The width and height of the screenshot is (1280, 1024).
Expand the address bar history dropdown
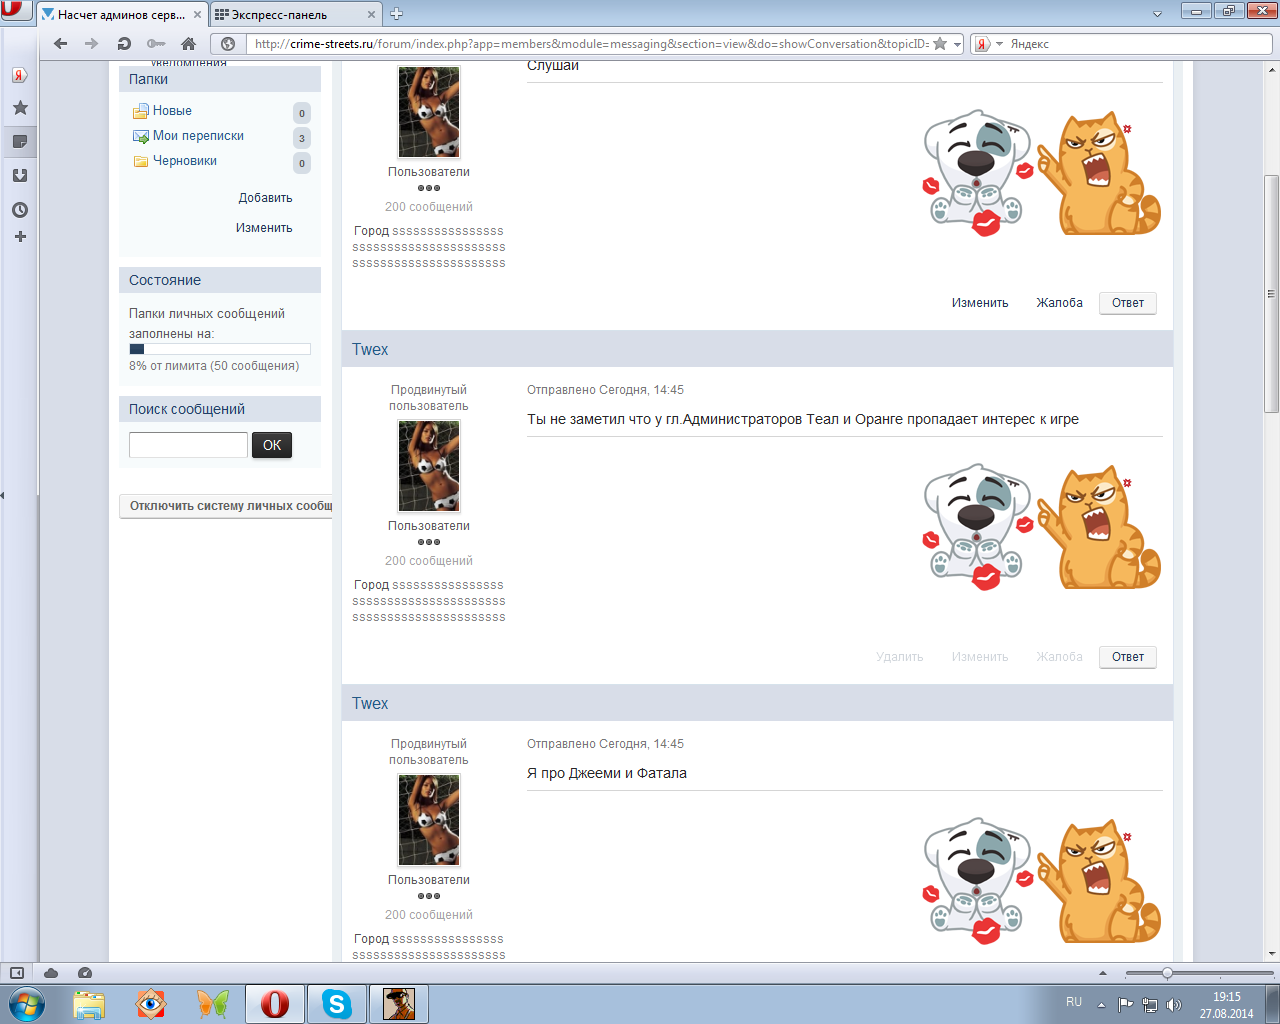pyautogui.click(x=957, y=44)
